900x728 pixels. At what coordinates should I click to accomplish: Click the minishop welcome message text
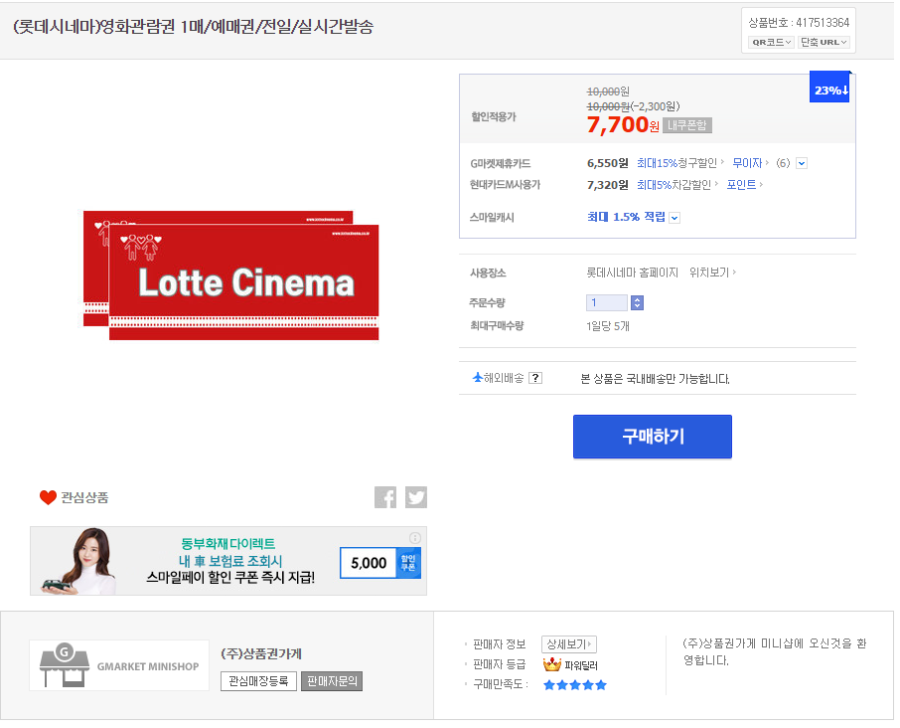(774, 652)
